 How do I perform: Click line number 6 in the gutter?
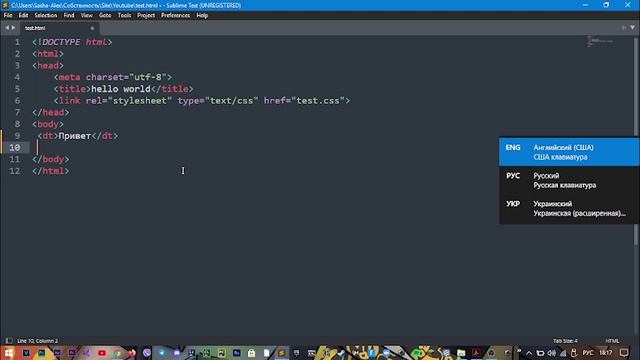coord(17,101)
